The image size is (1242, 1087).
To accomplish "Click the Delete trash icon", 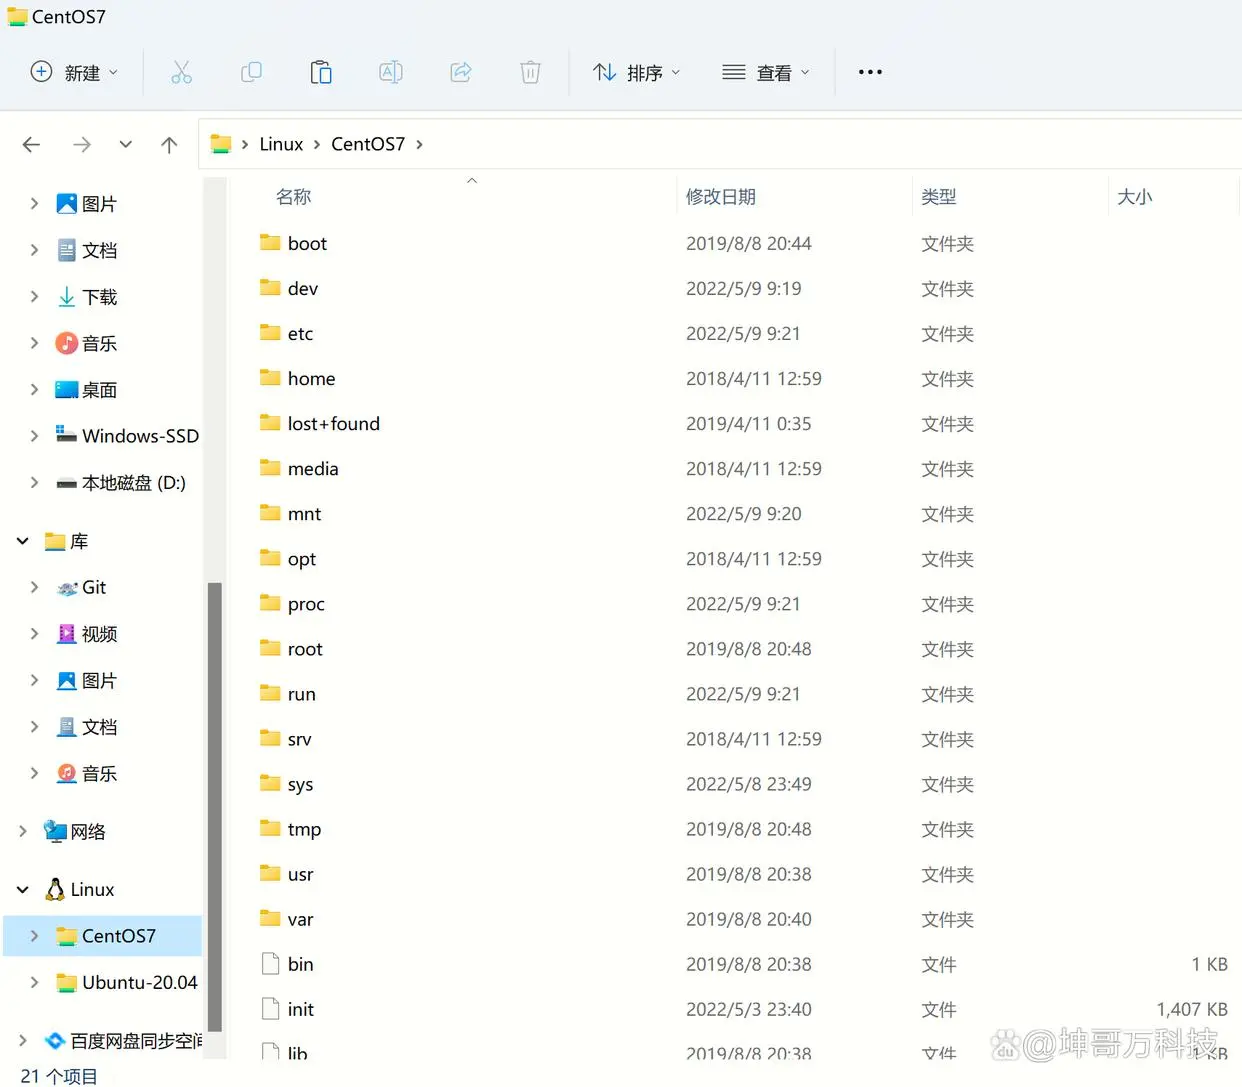I will [531, 72].
